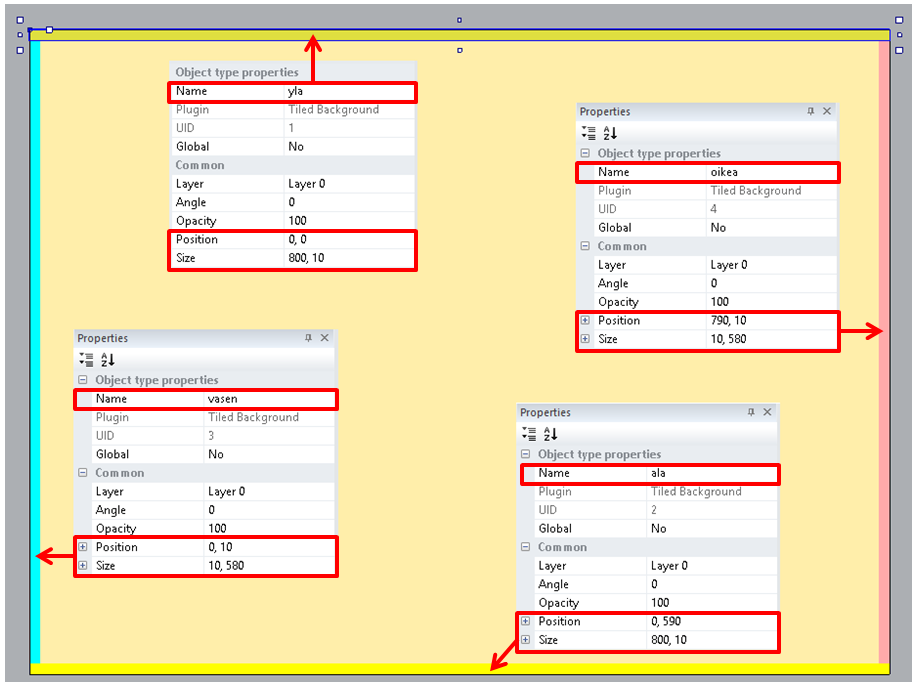Click Alphabetical sort icon in oikea Properties panel
The image size is (913, 685).
pyautogui.click(x=610, y=133)
